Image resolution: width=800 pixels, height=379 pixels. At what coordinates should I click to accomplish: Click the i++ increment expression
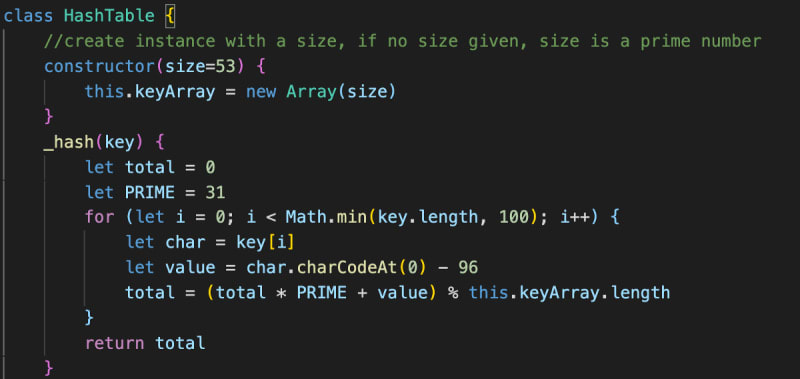[x=576, y=217]
